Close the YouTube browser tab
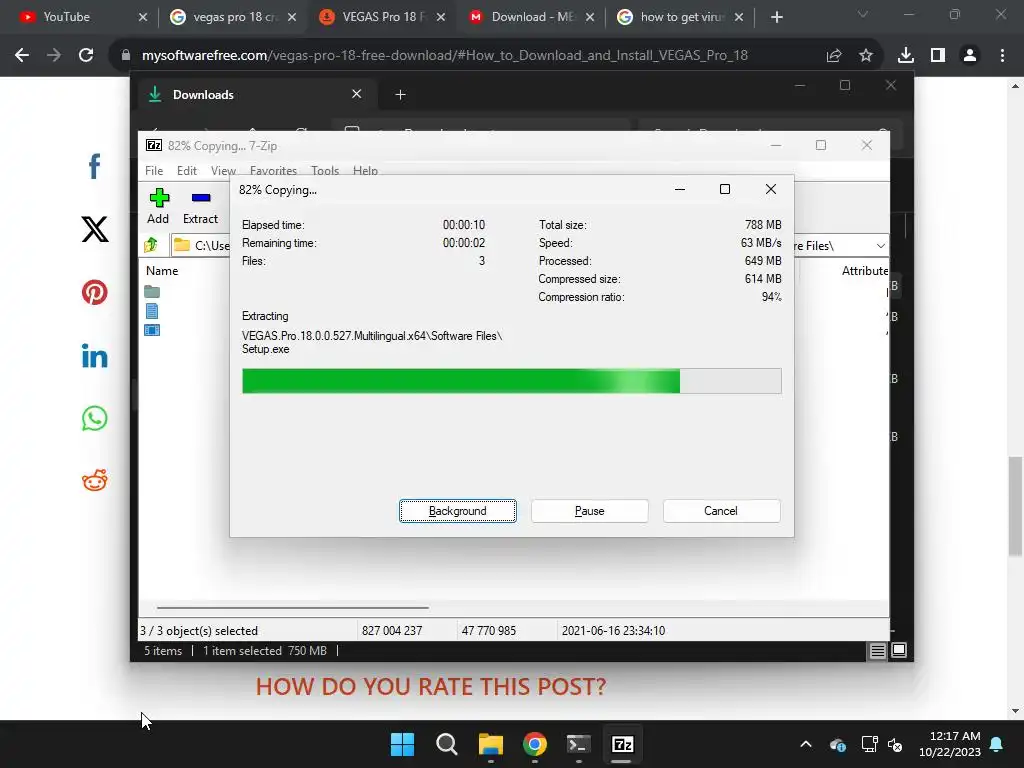 (143, 17)
